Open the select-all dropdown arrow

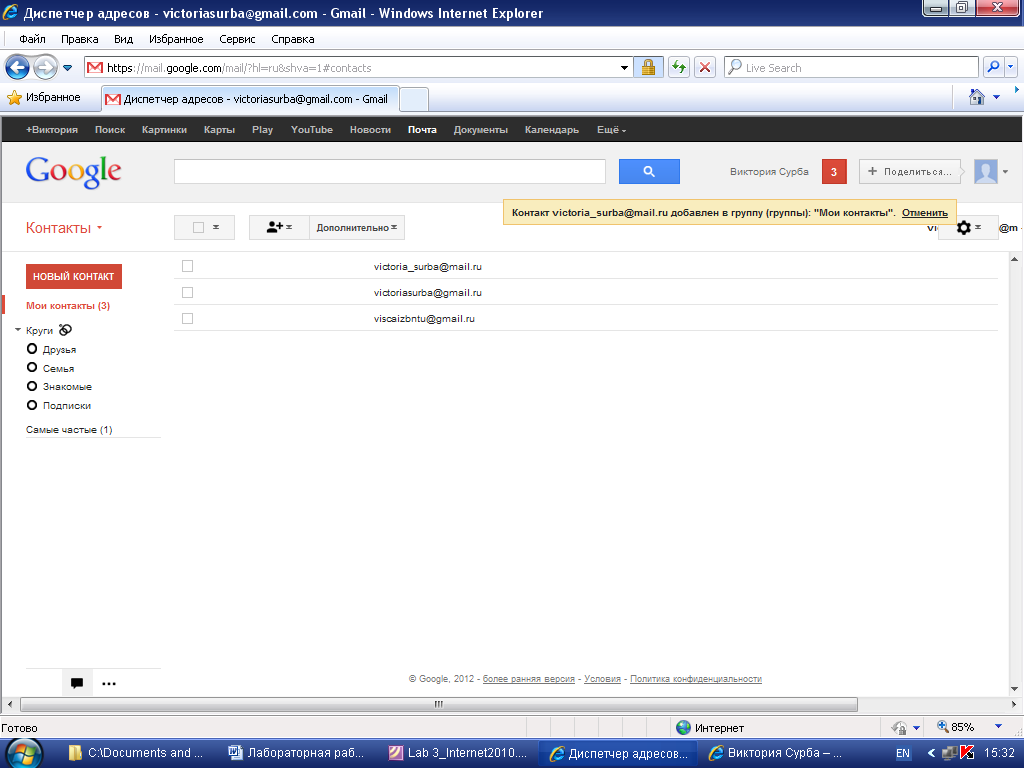click(216, 227)
